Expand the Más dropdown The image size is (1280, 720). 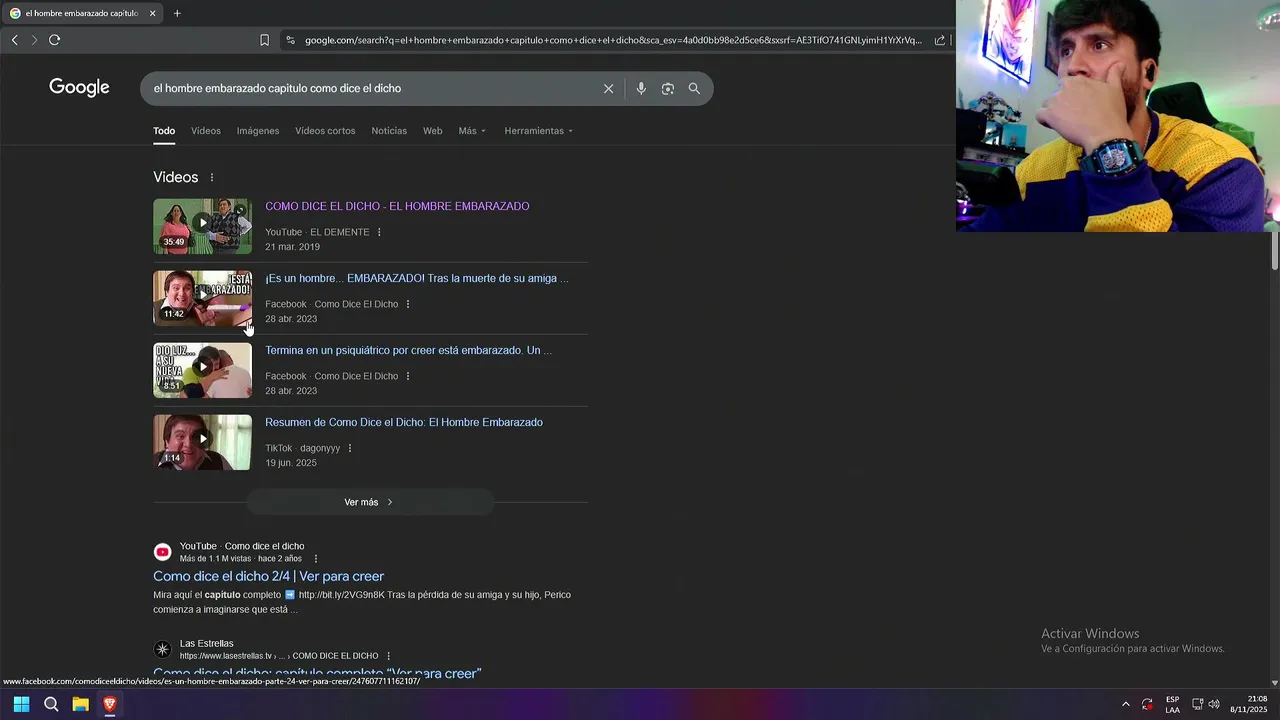(472, 131)
